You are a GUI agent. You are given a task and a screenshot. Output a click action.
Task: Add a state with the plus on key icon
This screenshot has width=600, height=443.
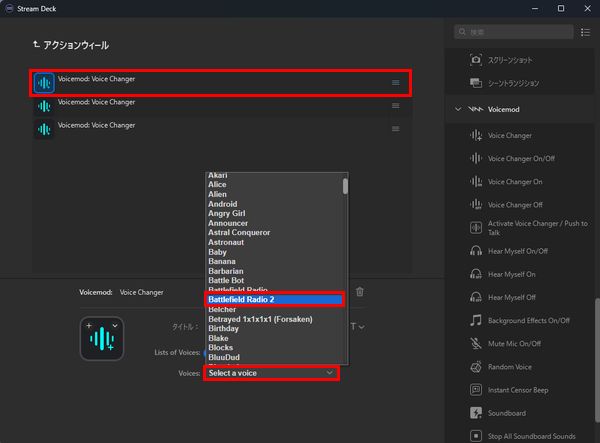[x=89, y=326]
